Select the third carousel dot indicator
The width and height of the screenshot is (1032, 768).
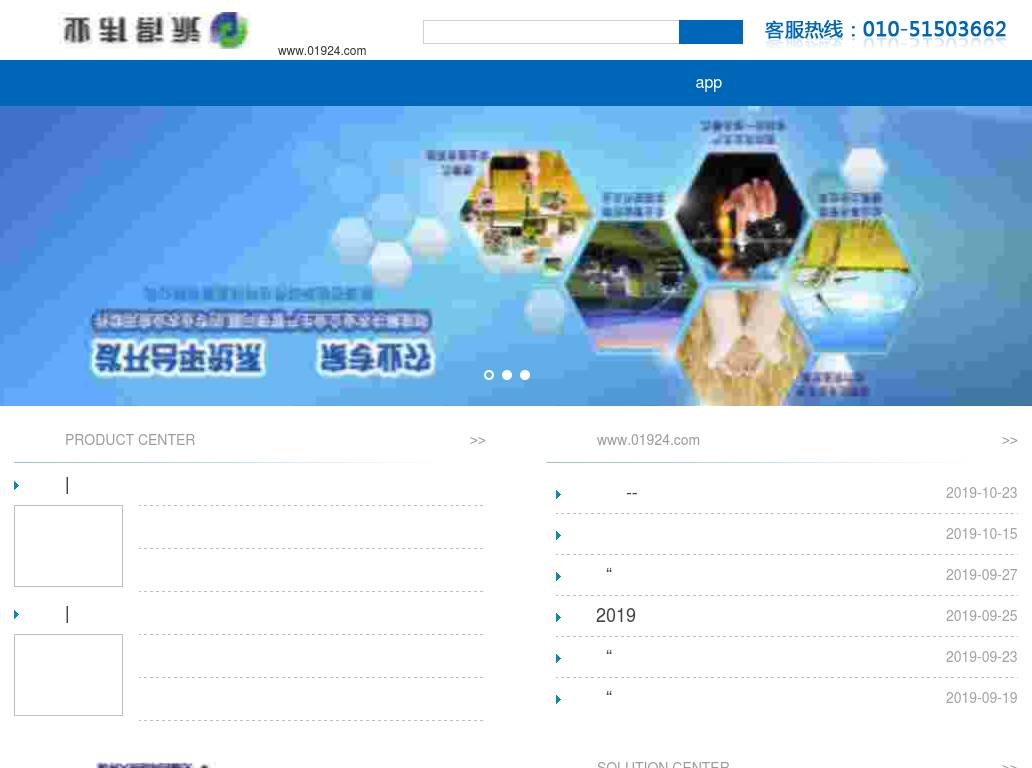(x=525, y=375)
